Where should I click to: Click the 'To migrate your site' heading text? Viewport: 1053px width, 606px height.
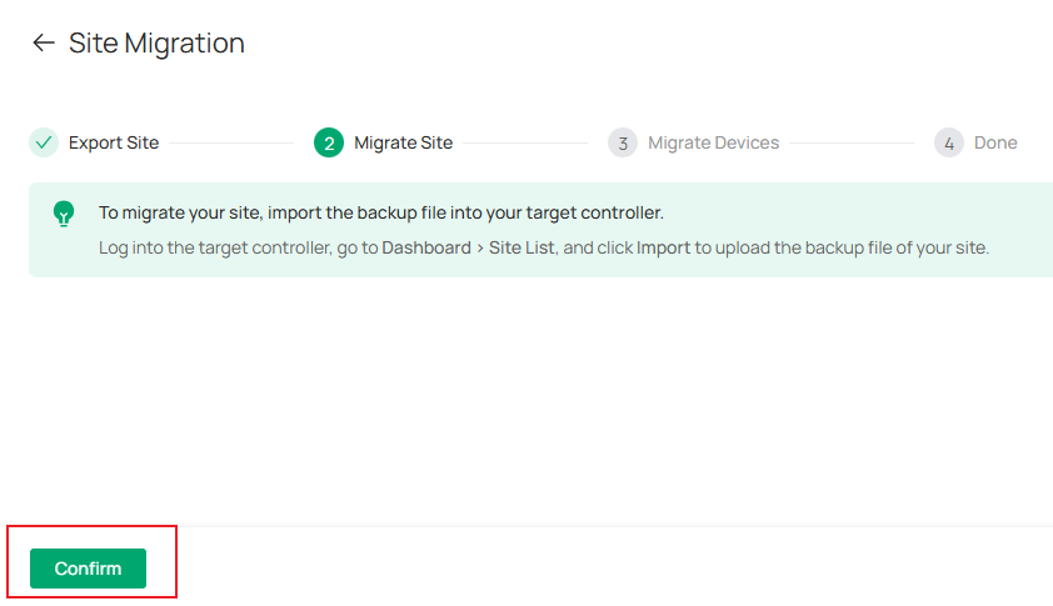pos(381,212)
